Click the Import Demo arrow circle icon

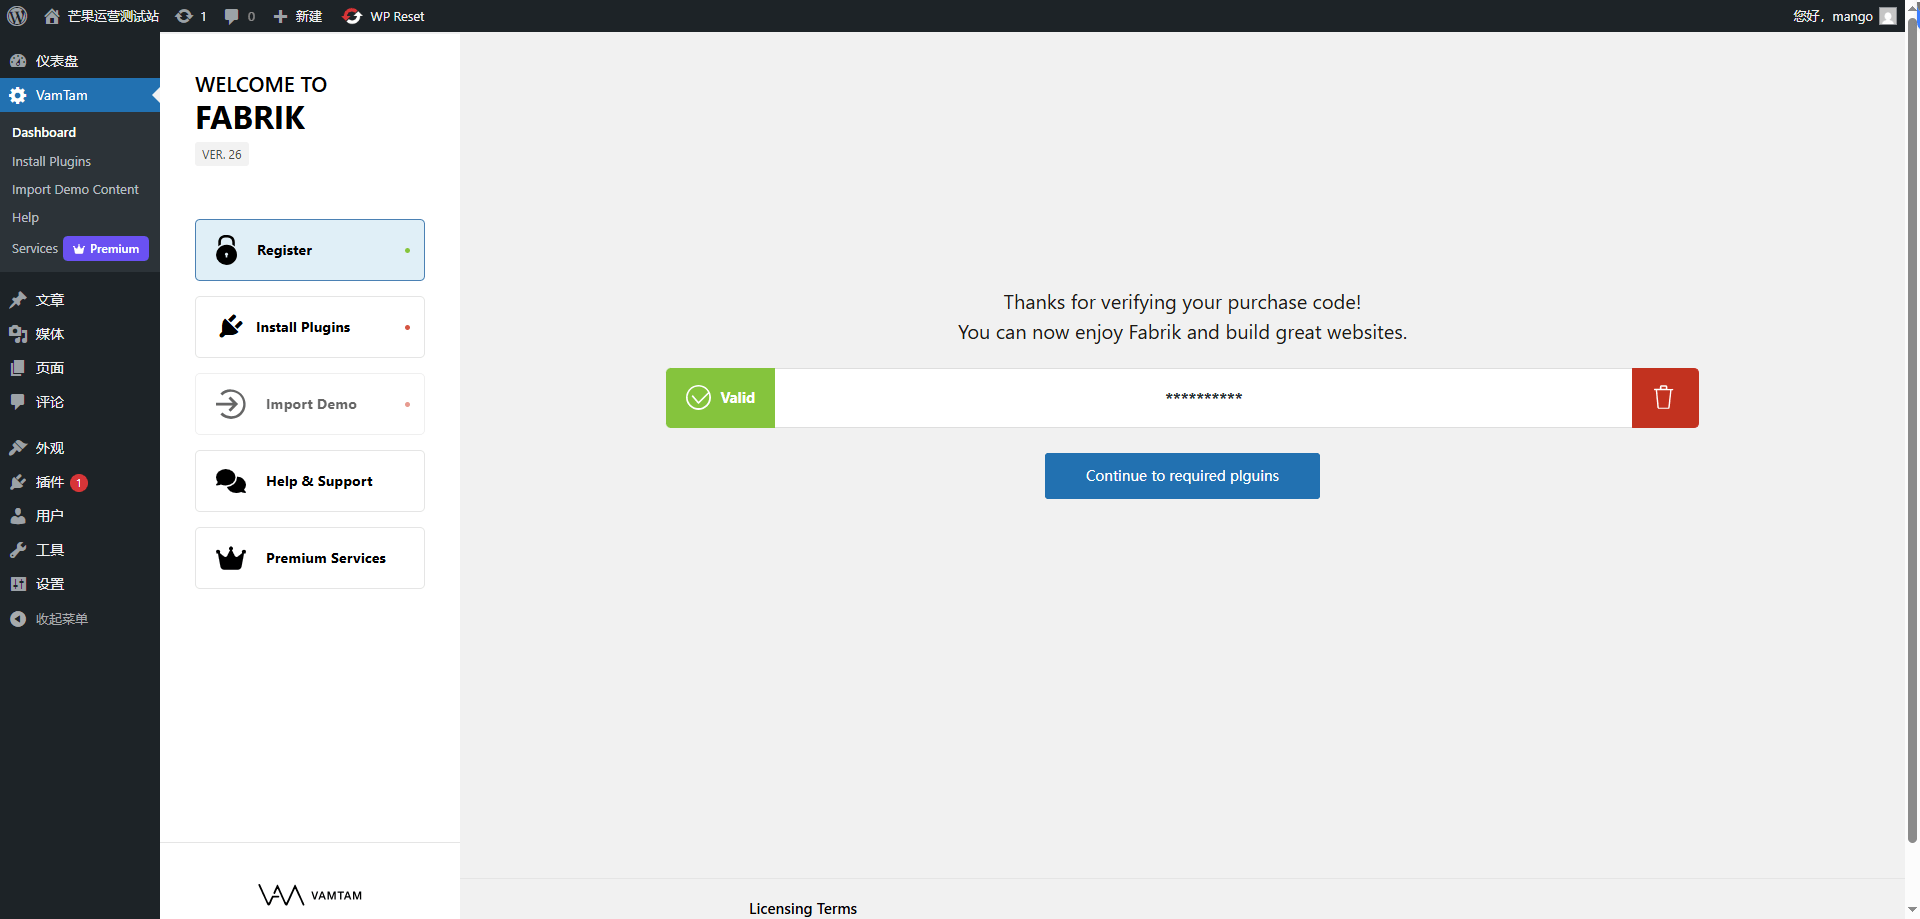pos(231,404)
